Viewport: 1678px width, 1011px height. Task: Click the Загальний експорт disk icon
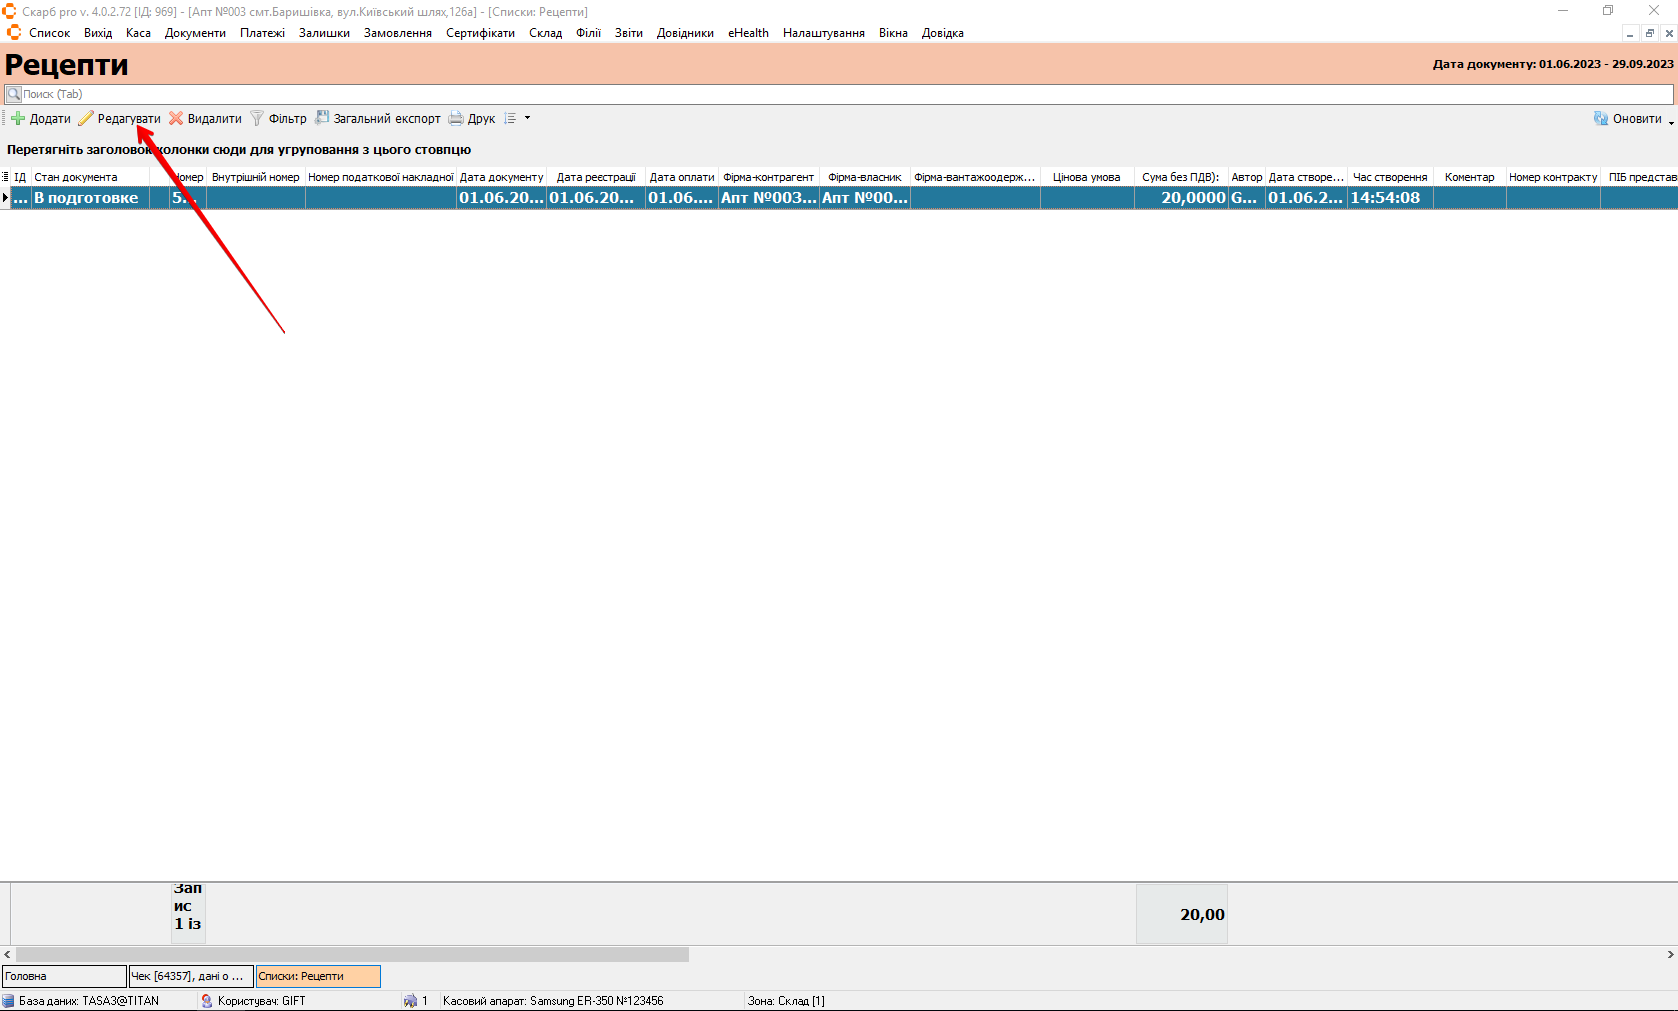pyautogui.click(x=322, y=118)
